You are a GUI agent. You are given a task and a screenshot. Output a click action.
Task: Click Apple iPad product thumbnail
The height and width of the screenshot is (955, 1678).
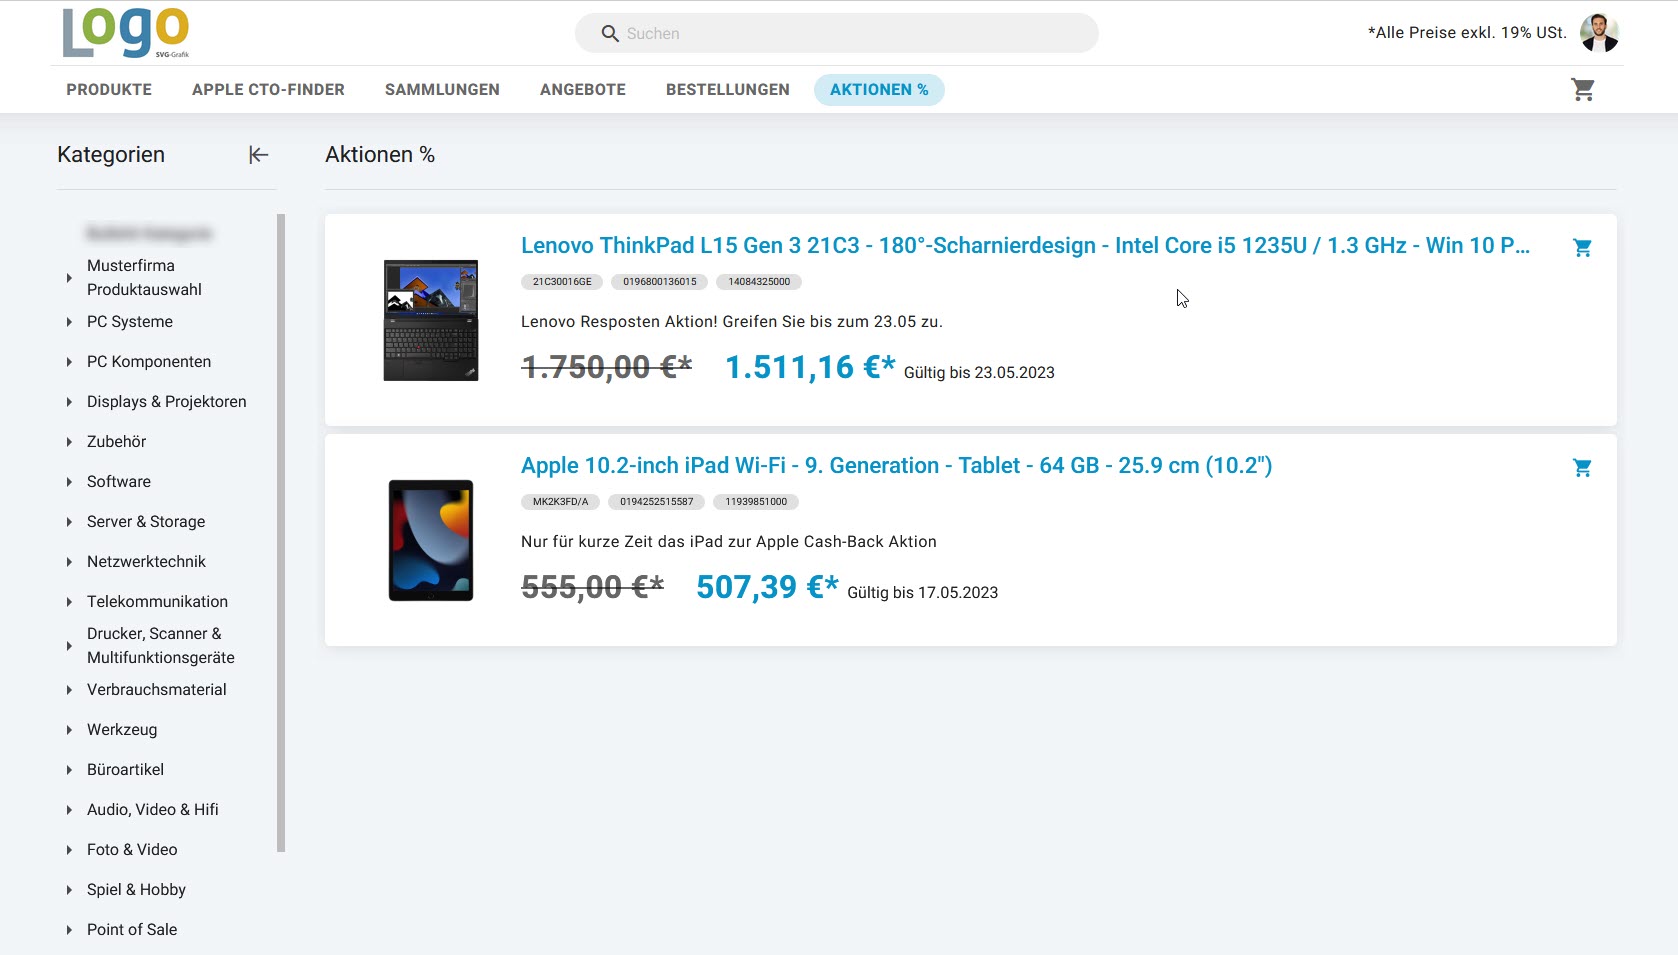[x=431, y=540]
